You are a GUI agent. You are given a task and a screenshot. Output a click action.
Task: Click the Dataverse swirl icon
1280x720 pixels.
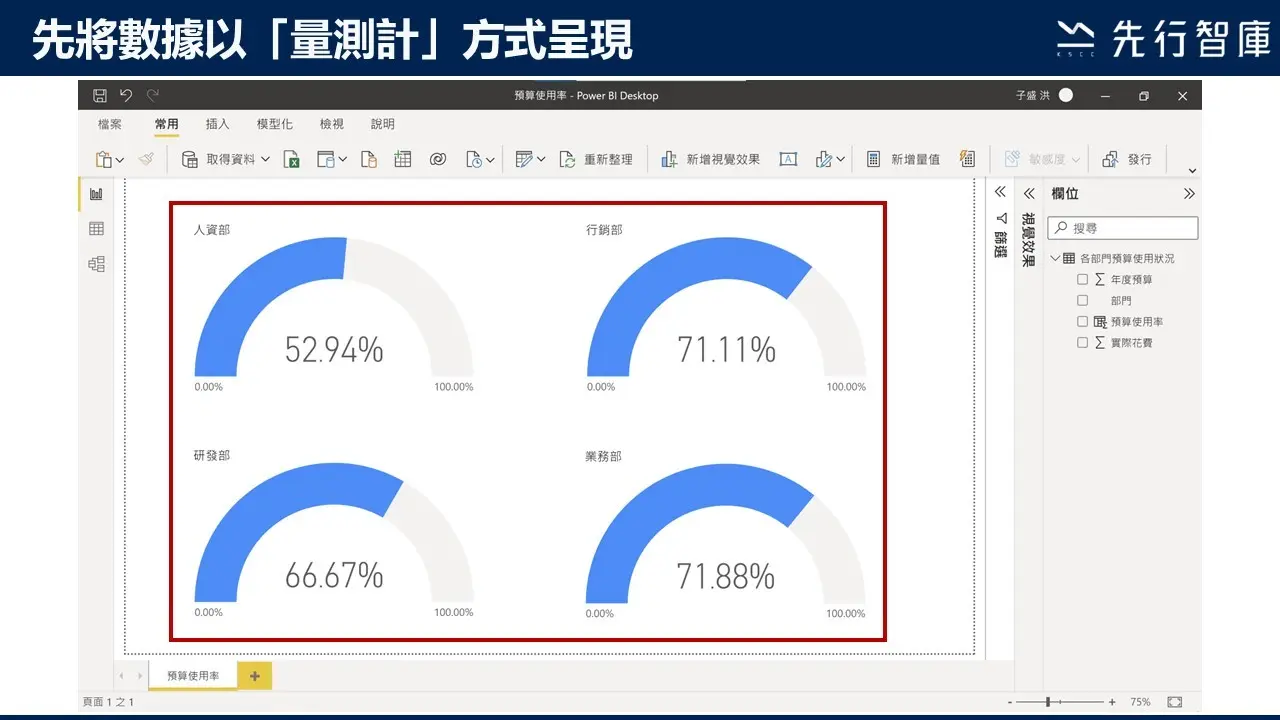click(437, 159)
